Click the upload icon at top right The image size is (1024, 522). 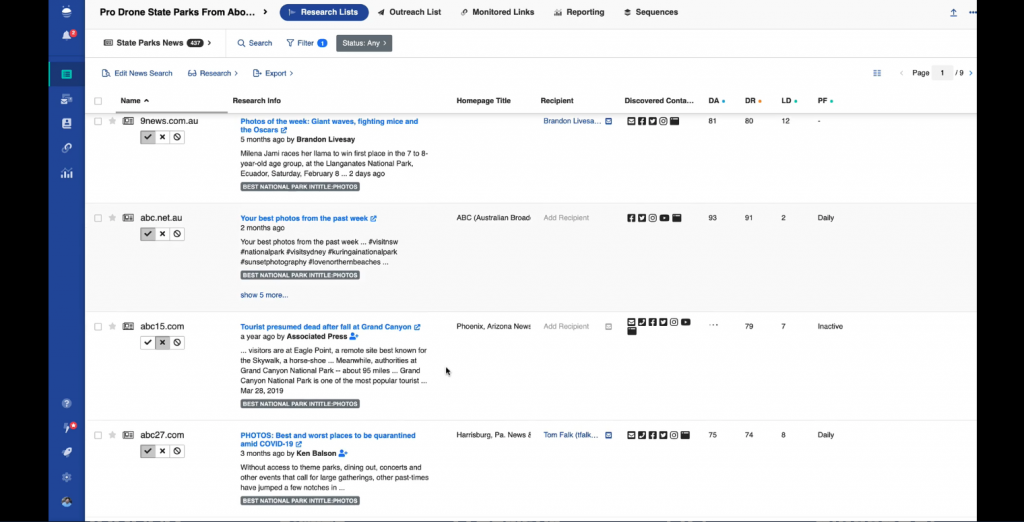pos(953,12)
